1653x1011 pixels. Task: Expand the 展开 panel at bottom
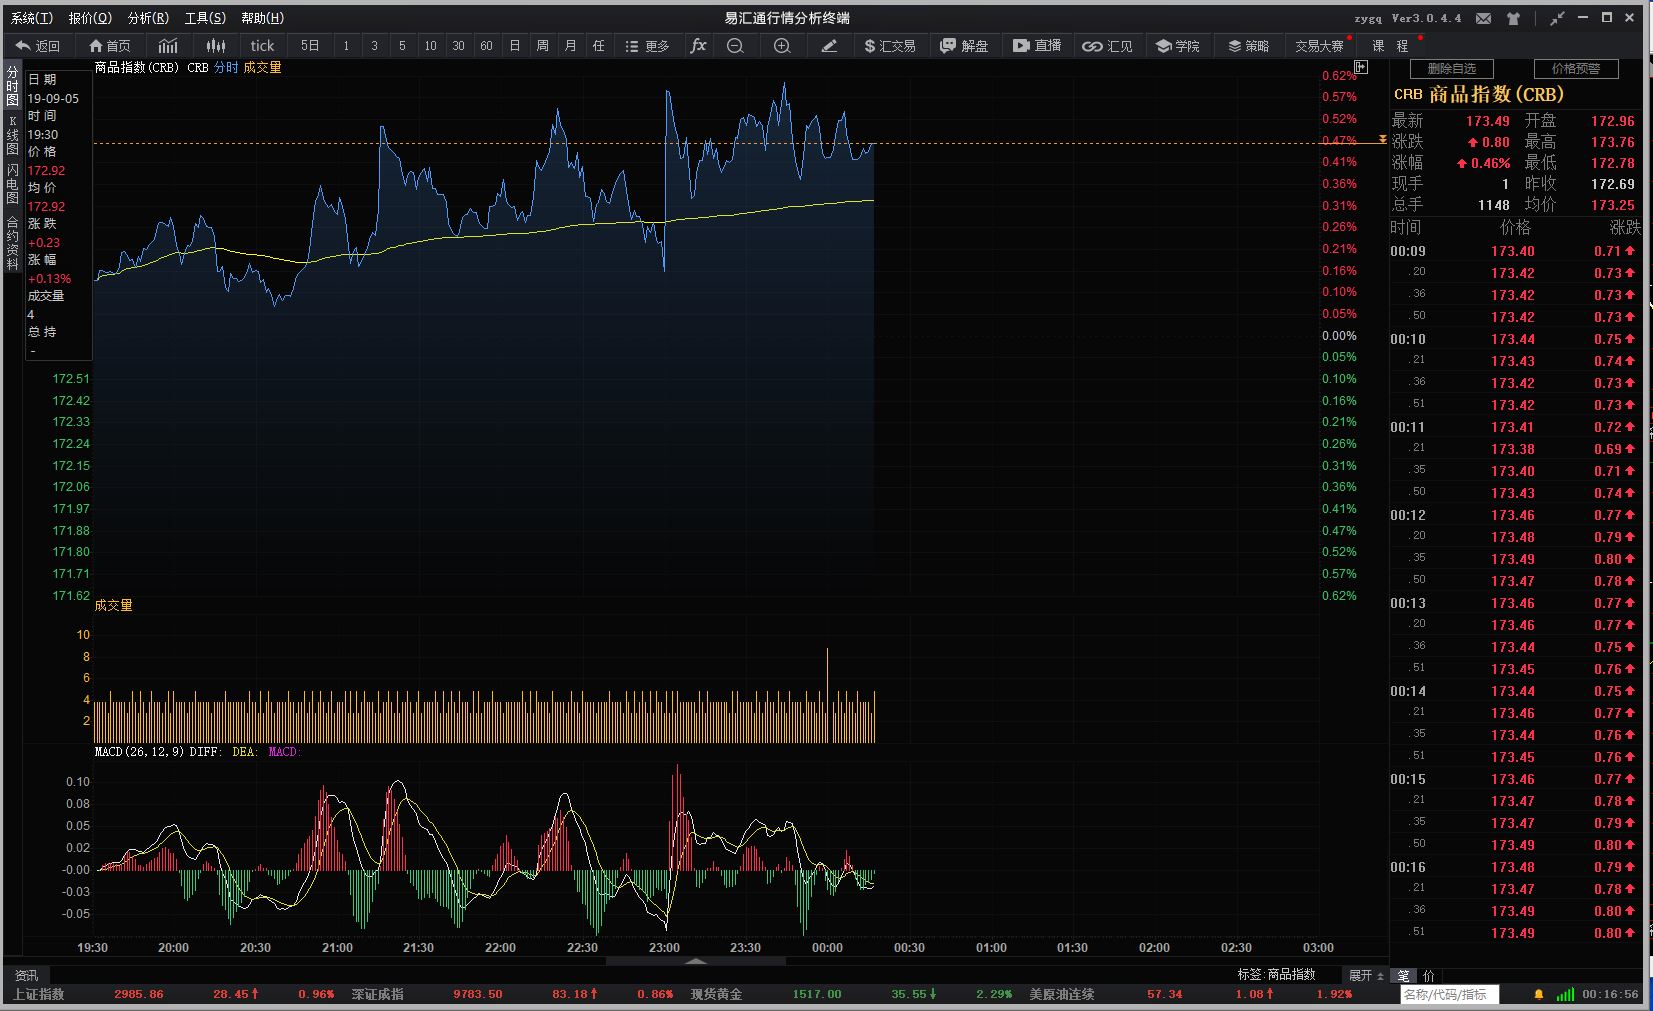click(1365, 976)
